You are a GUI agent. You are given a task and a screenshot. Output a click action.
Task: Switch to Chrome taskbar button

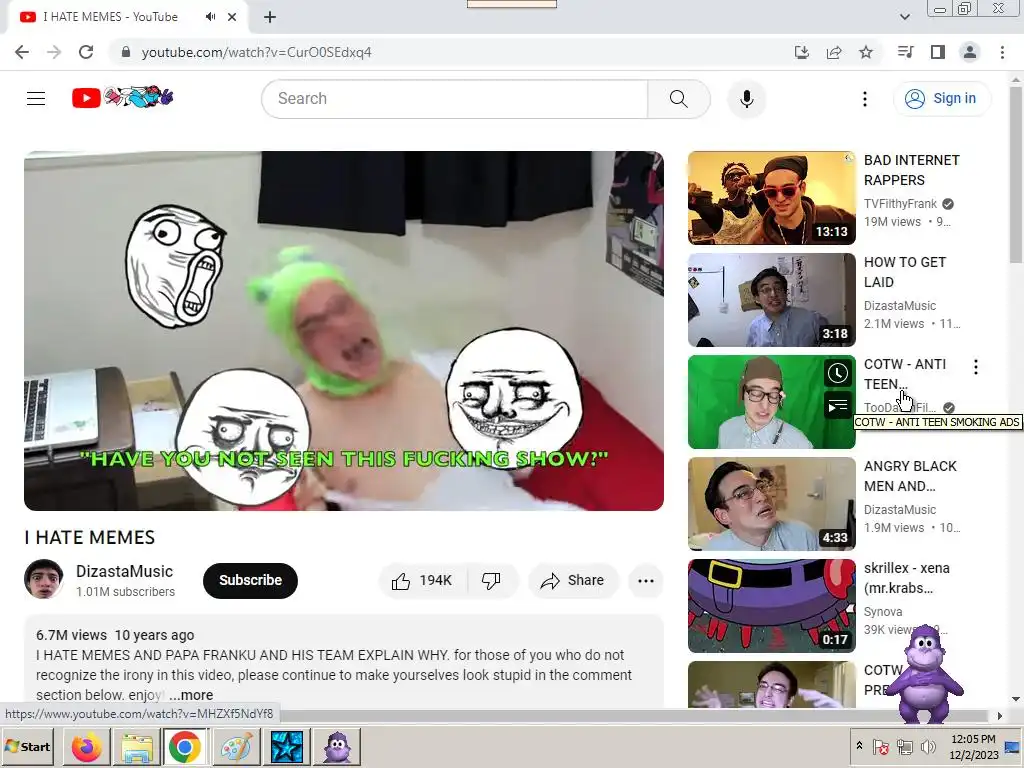click(x=185, y=746)
